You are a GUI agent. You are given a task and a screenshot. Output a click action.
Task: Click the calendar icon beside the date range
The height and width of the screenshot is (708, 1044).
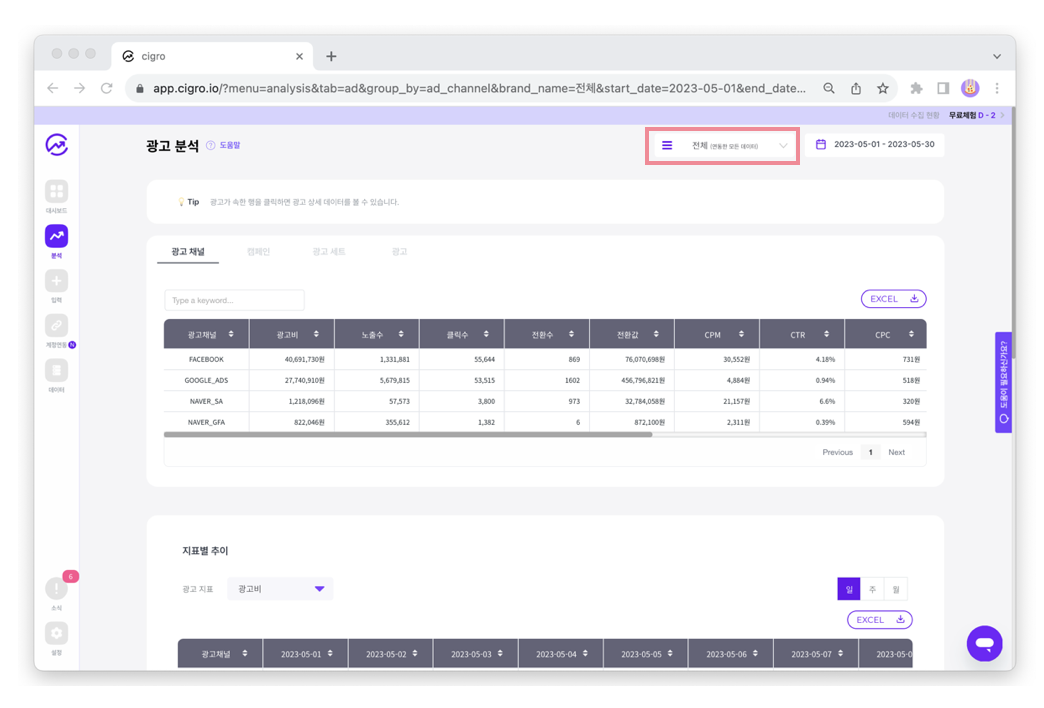821,145
